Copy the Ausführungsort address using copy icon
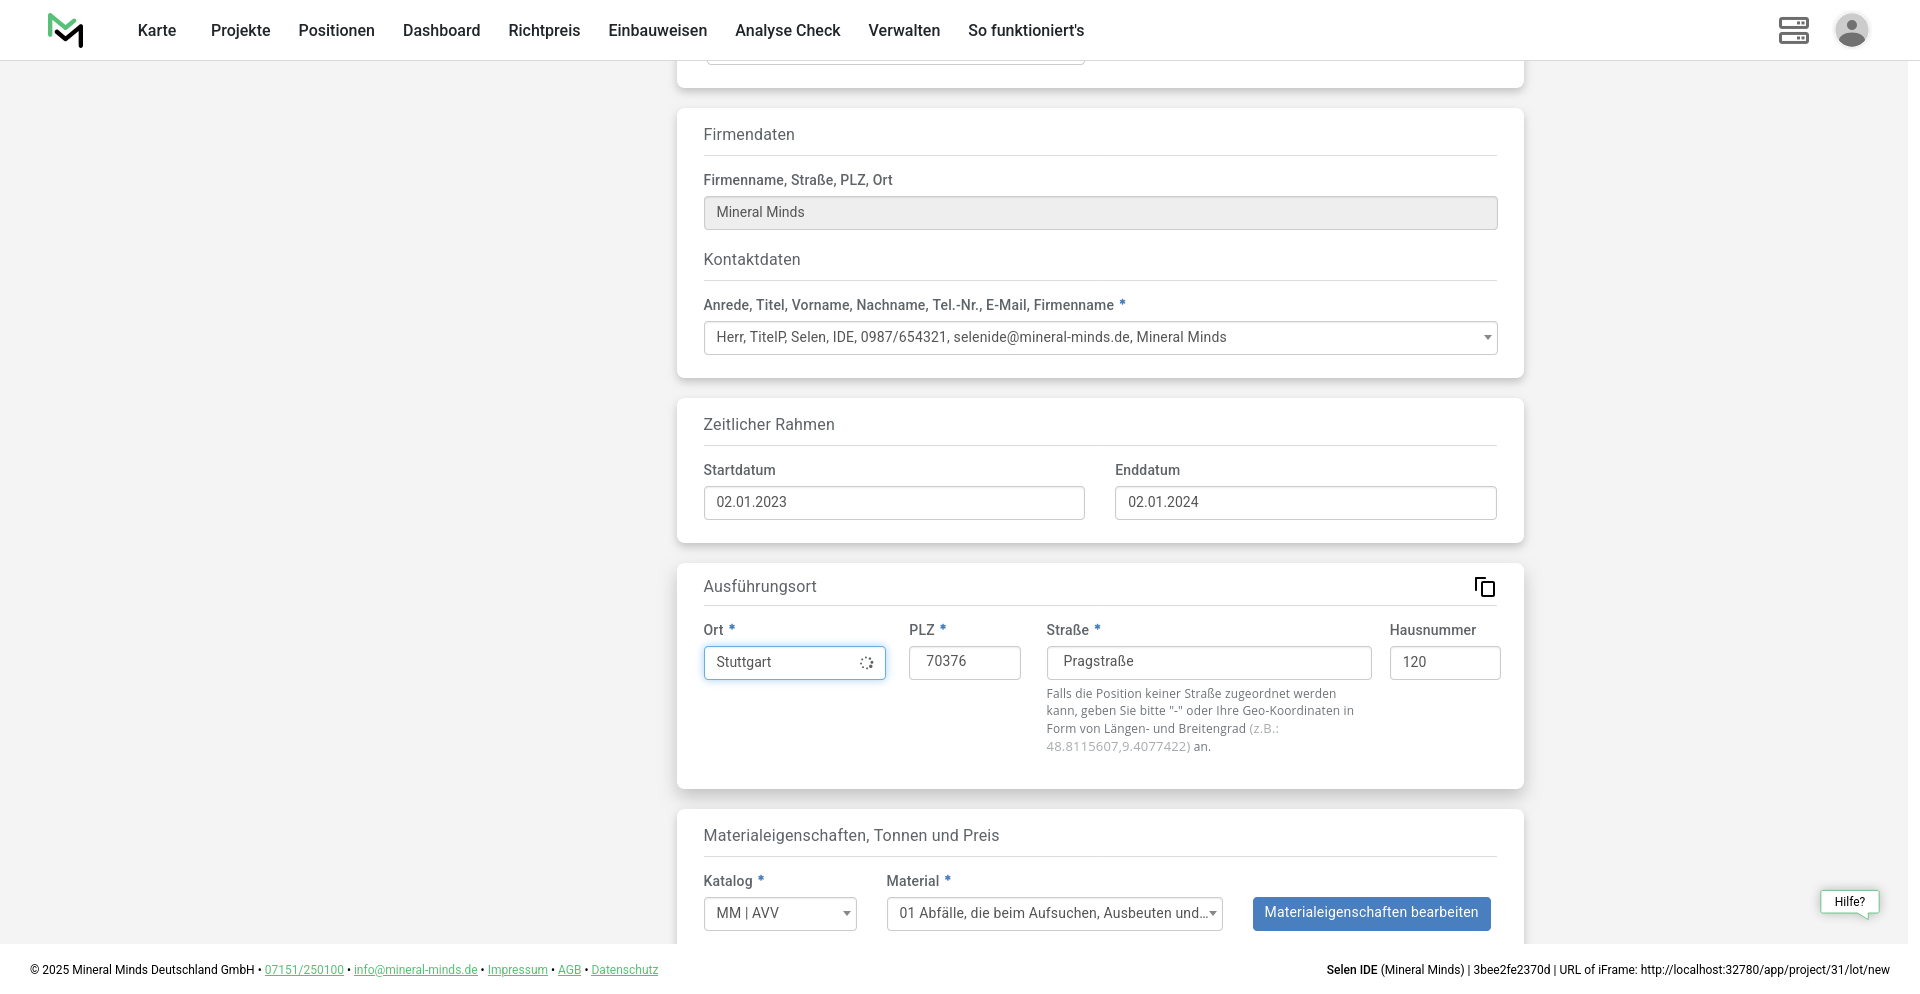 [x=1484, y=587]
